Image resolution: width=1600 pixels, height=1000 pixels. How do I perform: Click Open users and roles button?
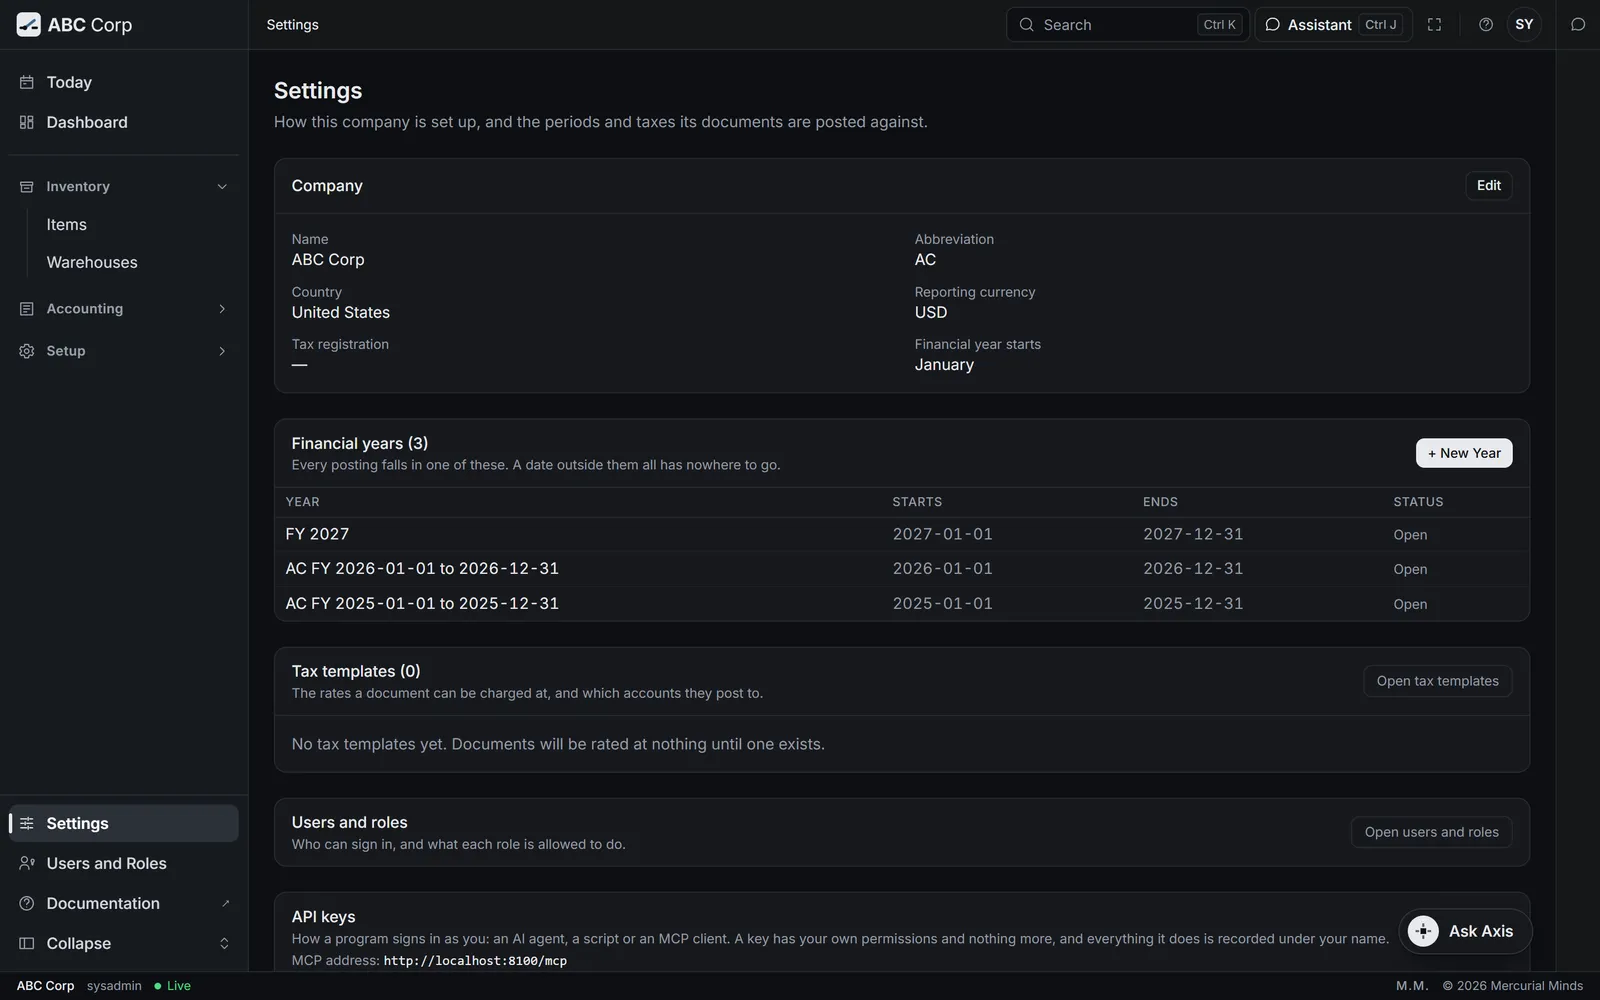point(1431,832)
